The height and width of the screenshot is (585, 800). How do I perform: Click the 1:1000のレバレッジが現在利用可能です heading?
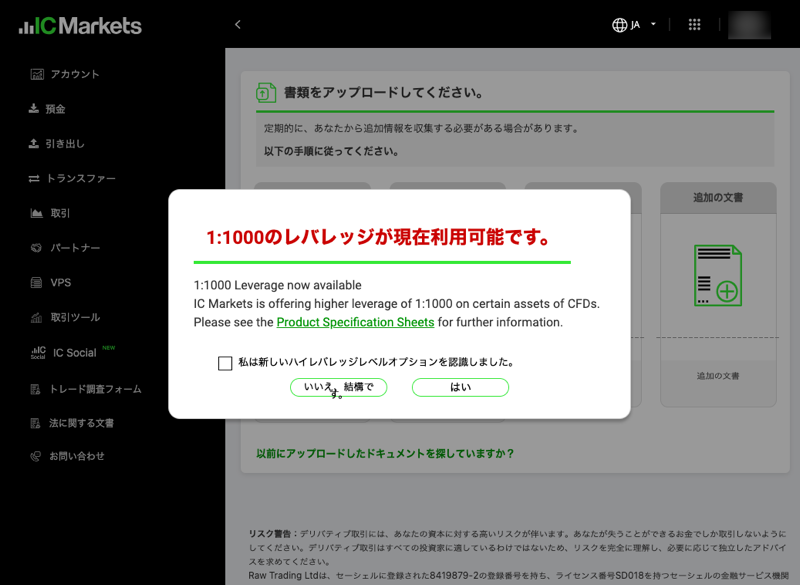(378, 237)
